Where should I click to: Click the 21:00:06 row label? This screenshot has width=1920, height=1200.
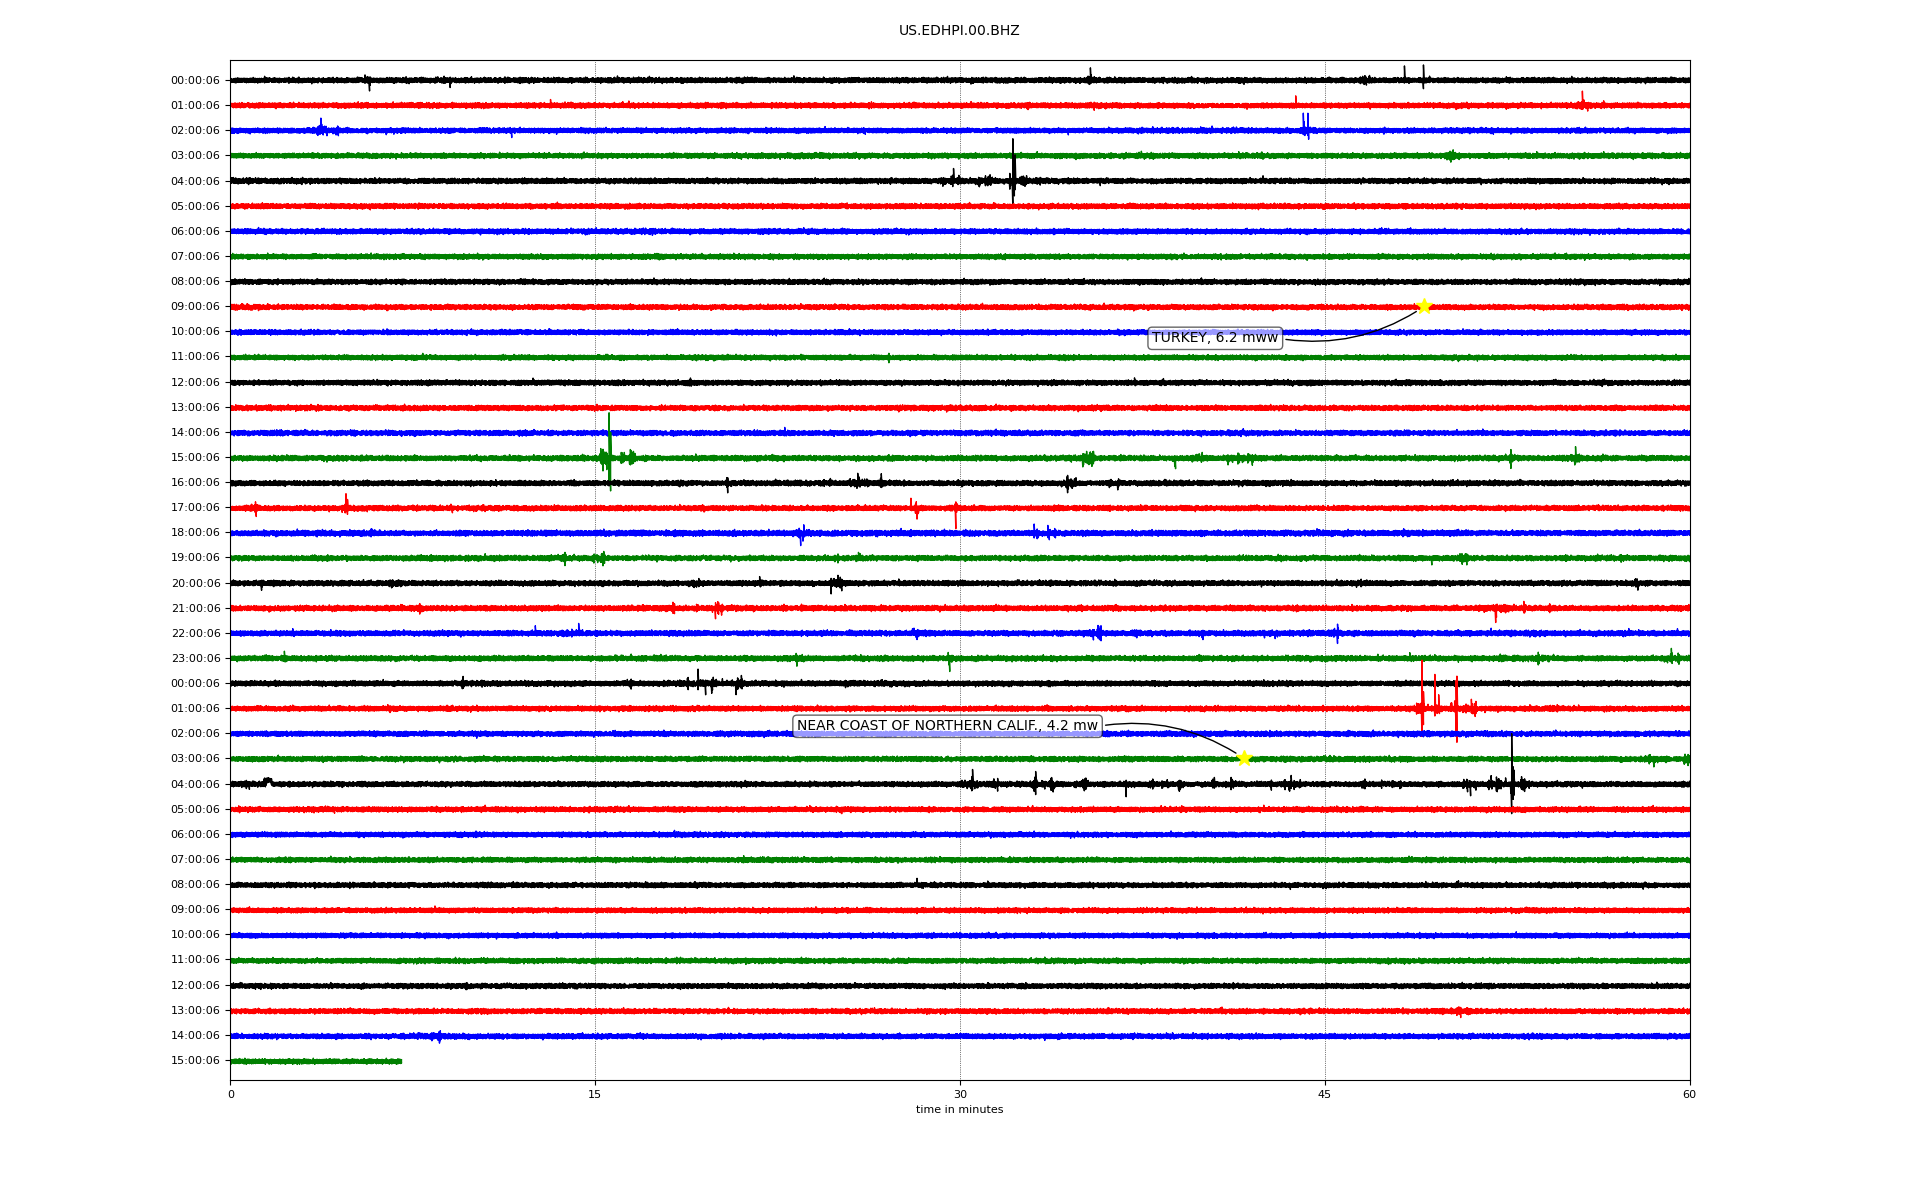click(195, 609)
